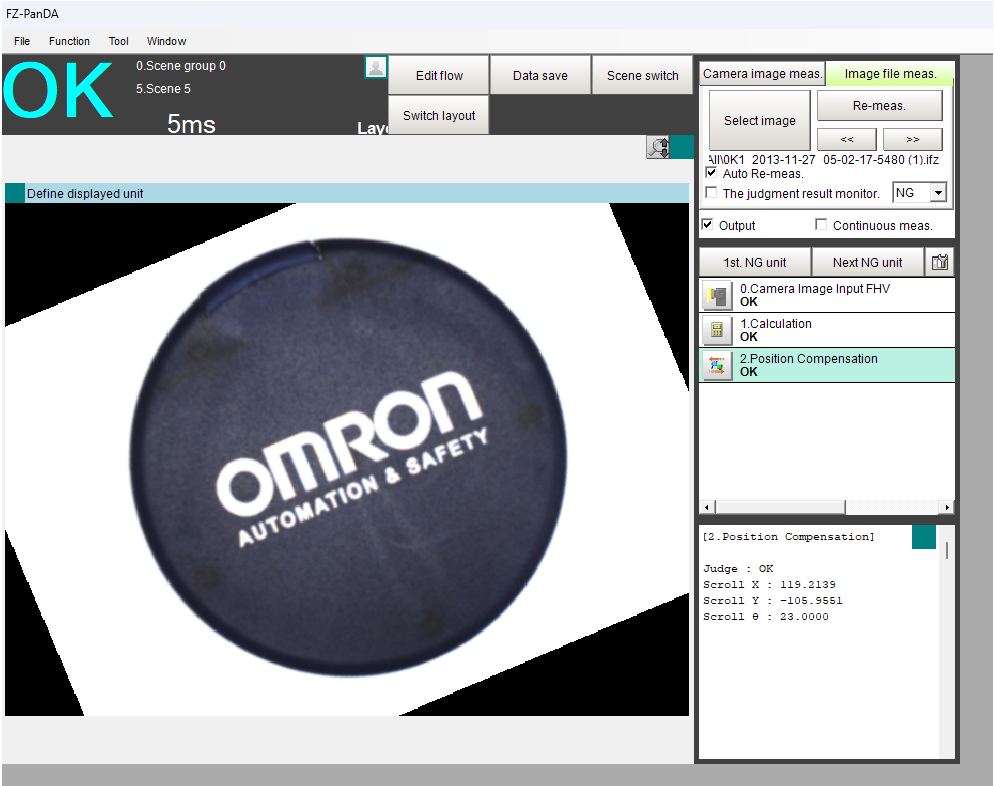Image resolution: width=995 pixels, height=786 pixels.
Task: Click Scroll X : 119.2139 value
Action: [769, 584]
